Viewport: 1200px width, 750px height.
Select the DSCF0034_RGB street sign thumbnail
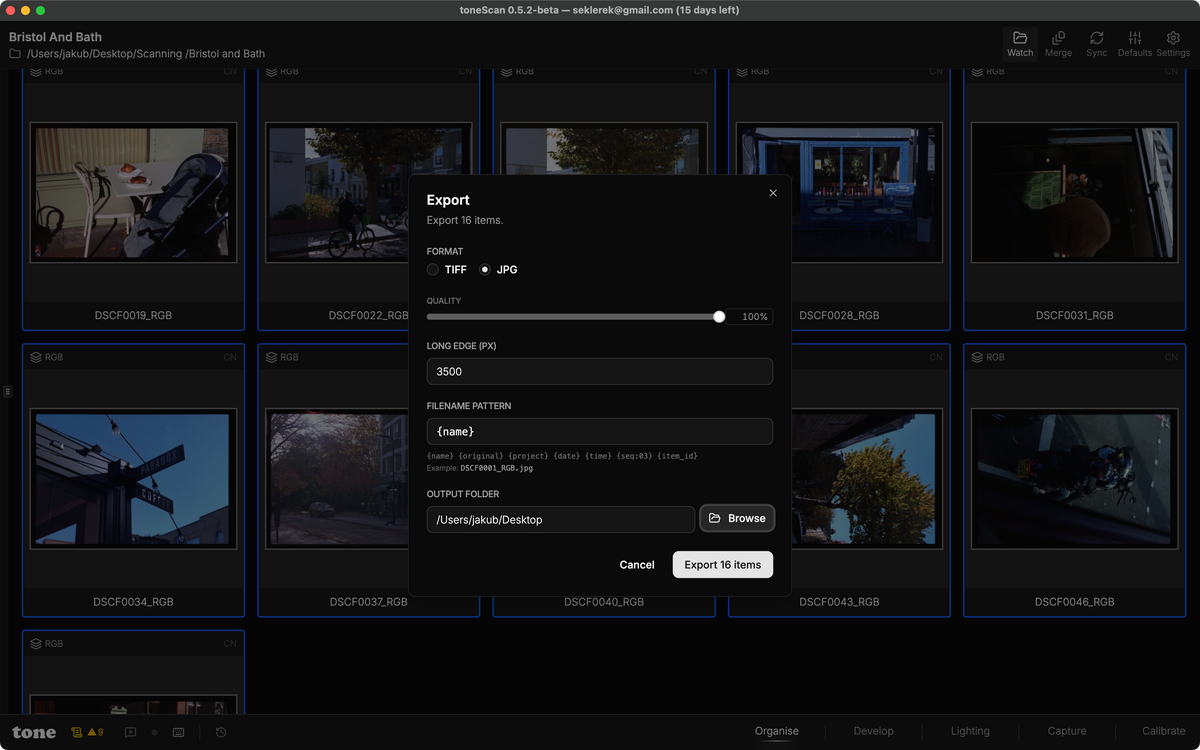pos(133,479)
